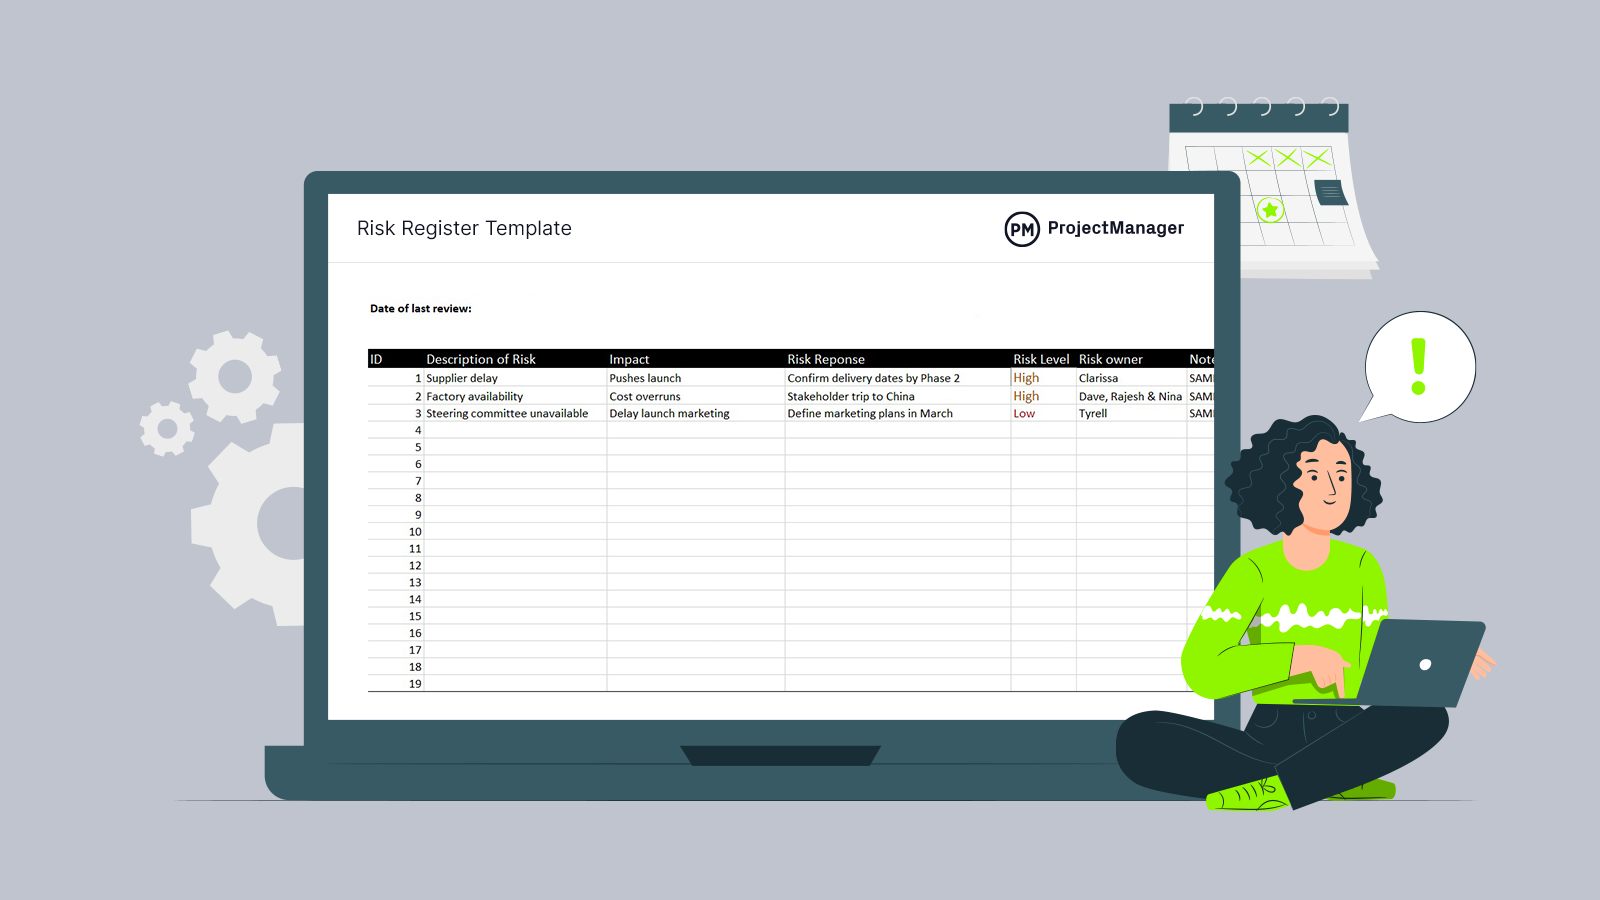Click the green star on the calendar
1600x900 pixels.
(x=1270, y=210)
